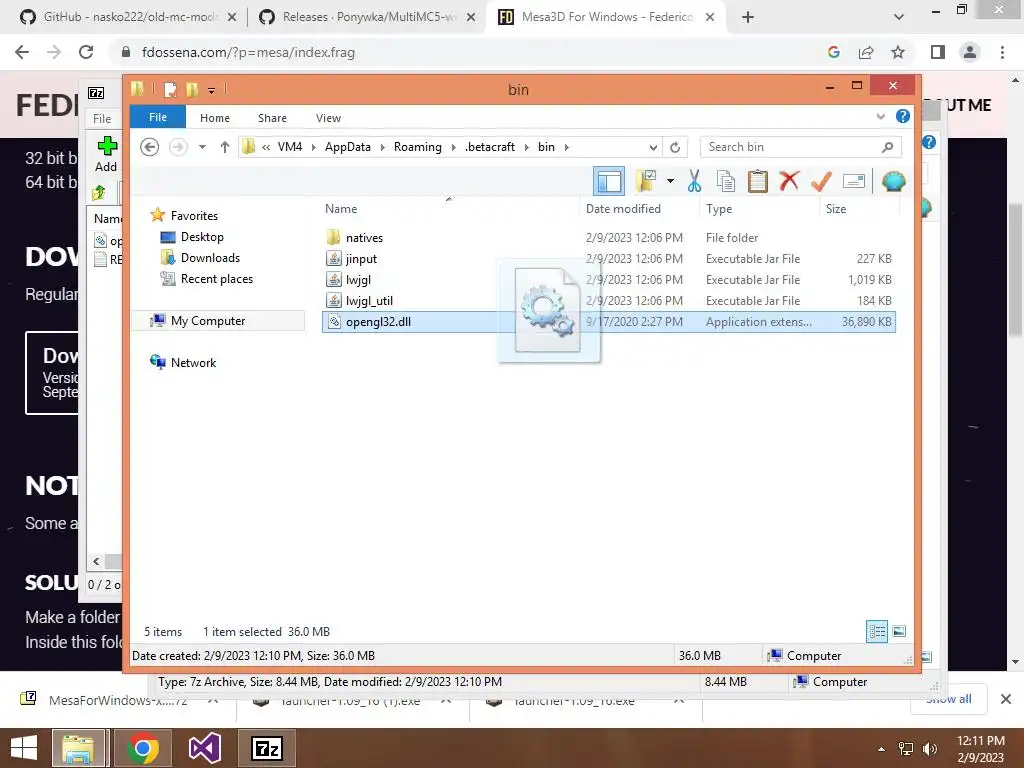Viewport: 1024px width, 768px height.
Task: Click the share page icon in Chrome
Action: [x=866, y=52]
